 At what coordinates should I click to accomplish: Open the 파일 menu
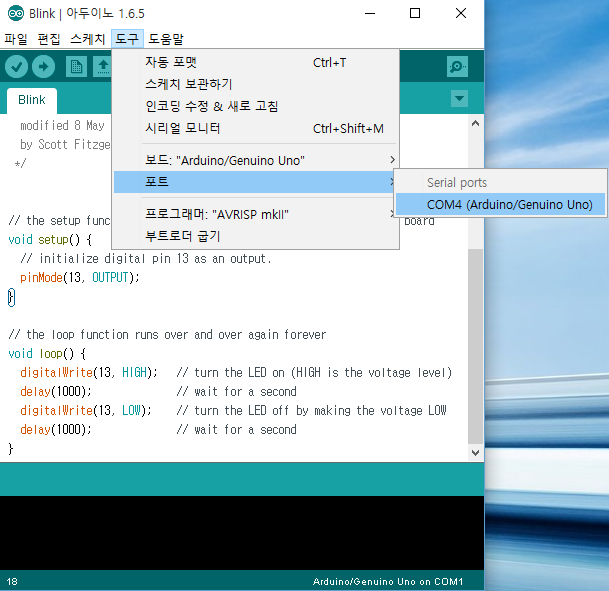16,39
